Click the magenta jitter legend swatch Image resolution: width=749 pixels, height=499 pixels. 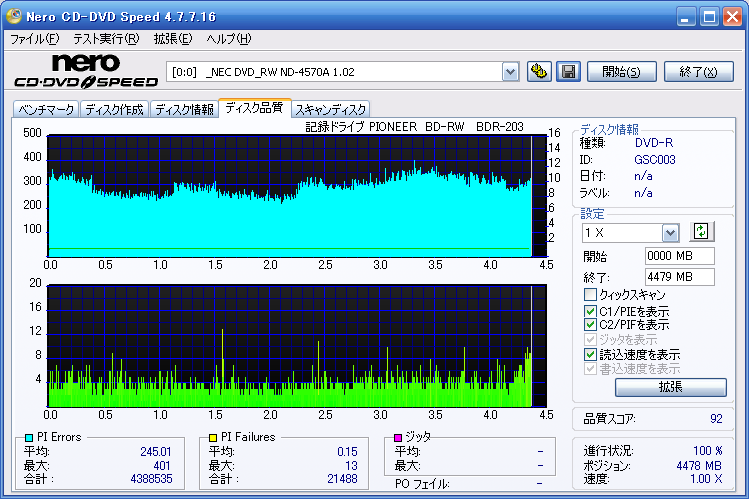coord(398,437)
